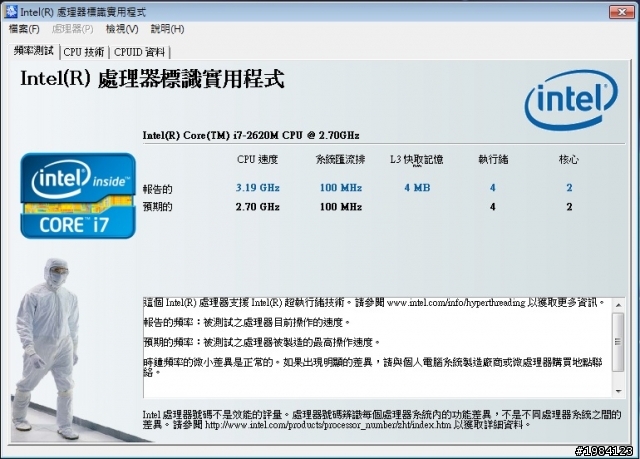Switch to the CPUID 資料 tab

point(139,52)
